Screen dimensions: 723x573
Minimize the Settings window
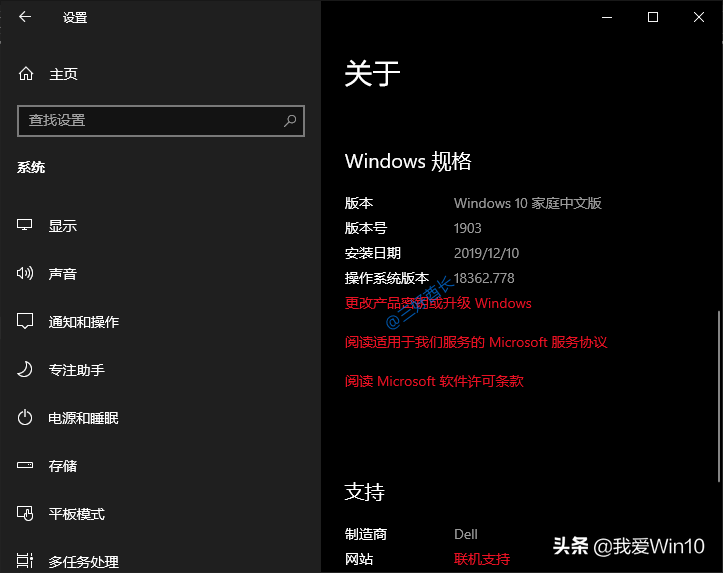tap(607, 18)
